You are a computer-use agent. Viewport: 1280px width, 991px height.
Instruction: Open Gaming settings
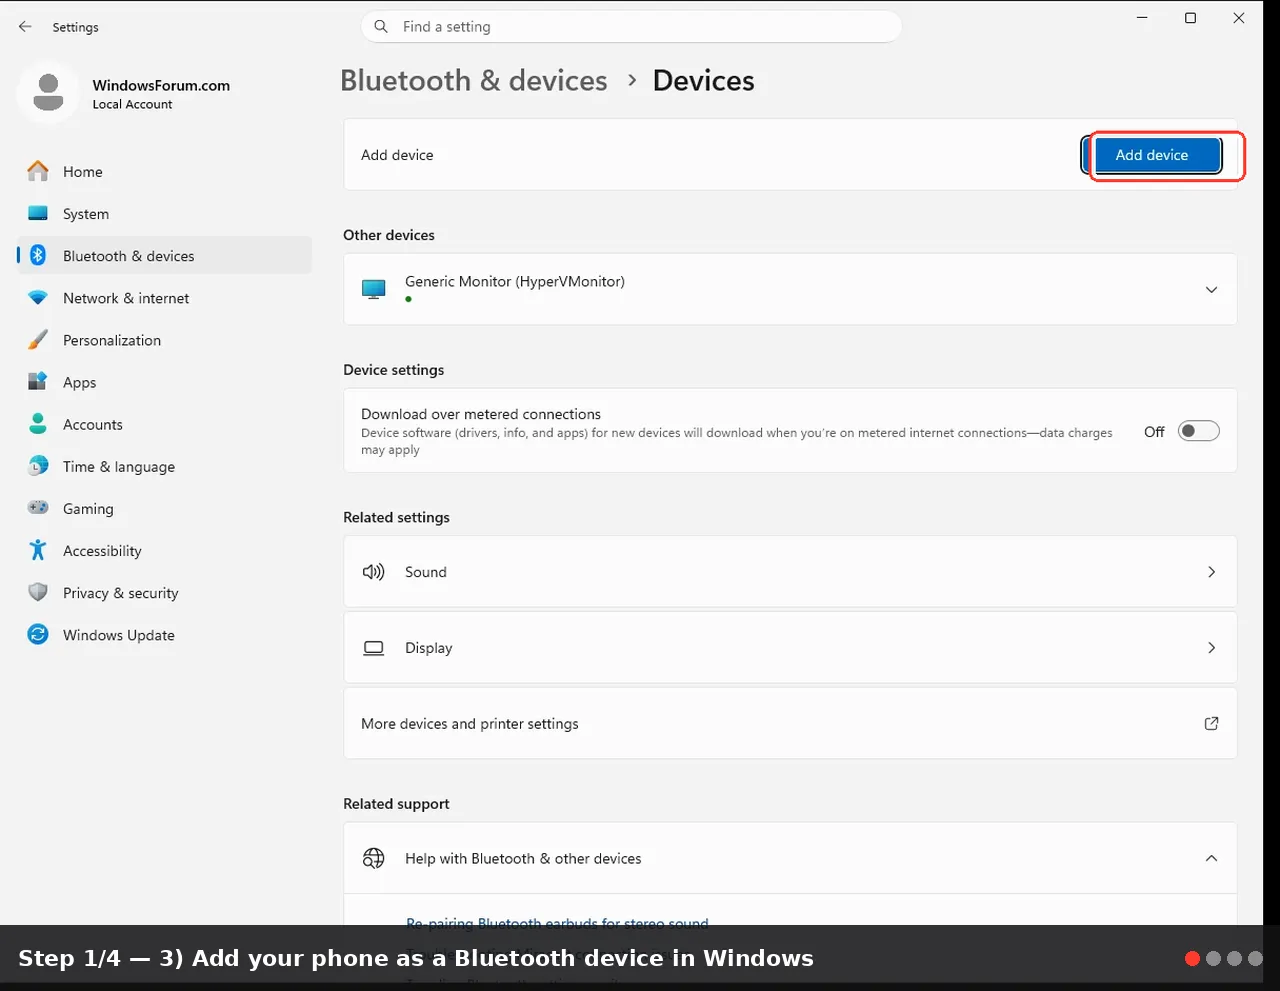[x=165, y=508]
